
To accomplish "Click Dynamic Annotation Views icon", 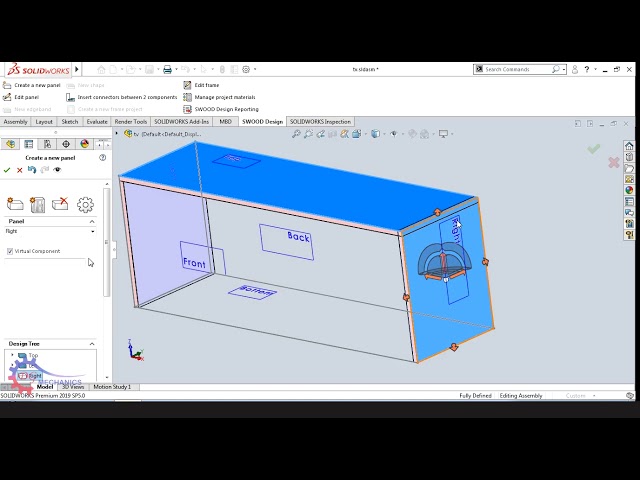I will (344, 134).
